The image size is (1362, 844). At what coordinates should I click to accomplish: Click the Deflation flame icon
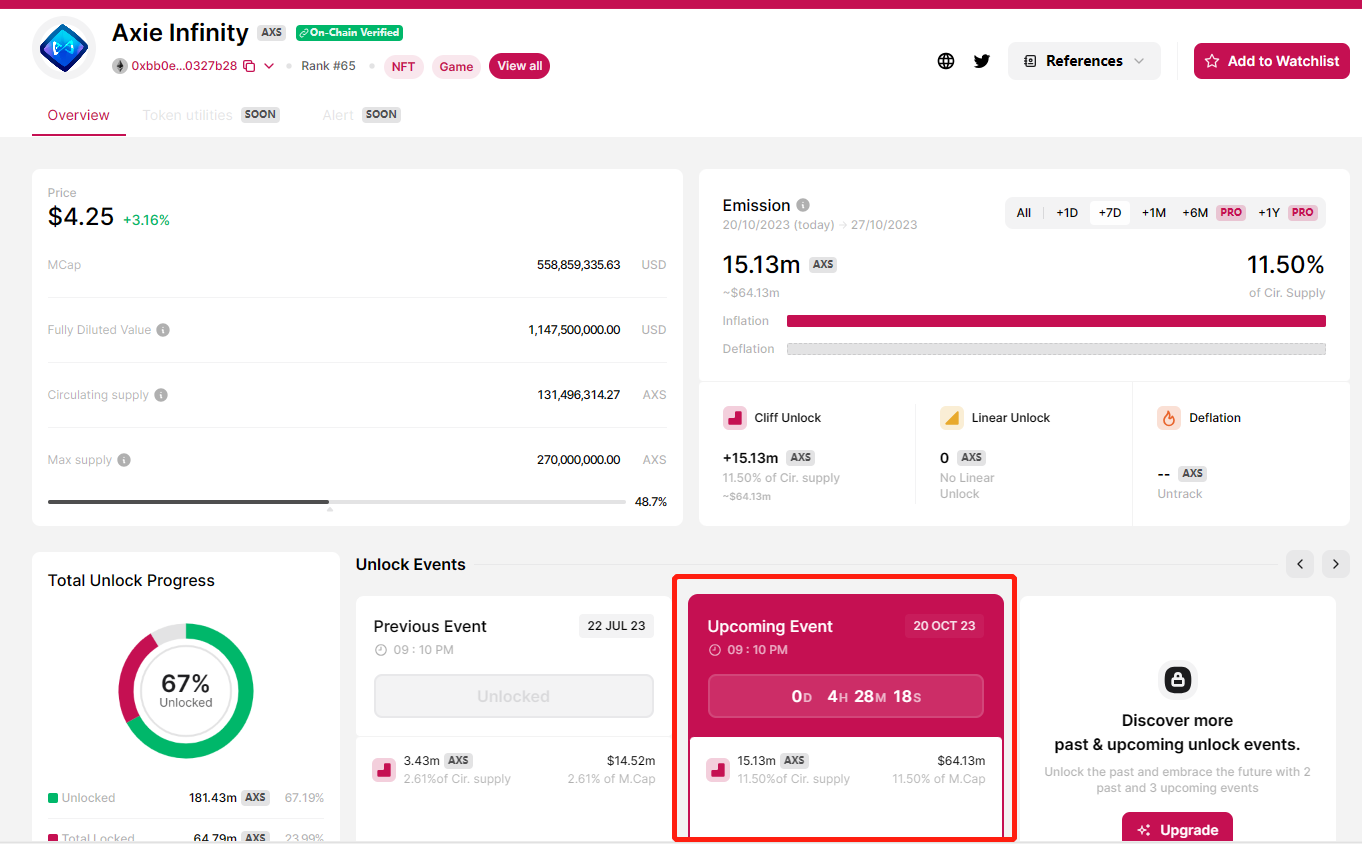[1169, 417]
